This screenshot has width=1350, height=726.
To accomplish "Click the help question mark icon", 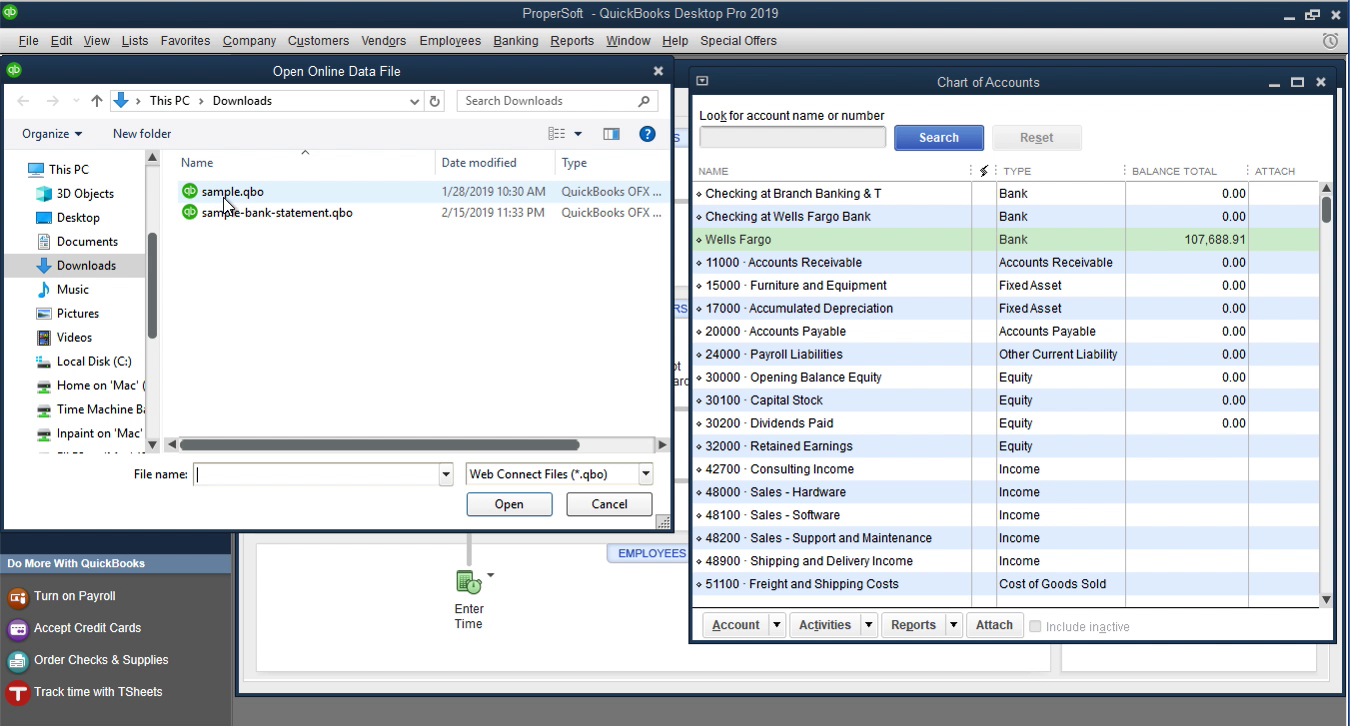I will tap(647, 134).
